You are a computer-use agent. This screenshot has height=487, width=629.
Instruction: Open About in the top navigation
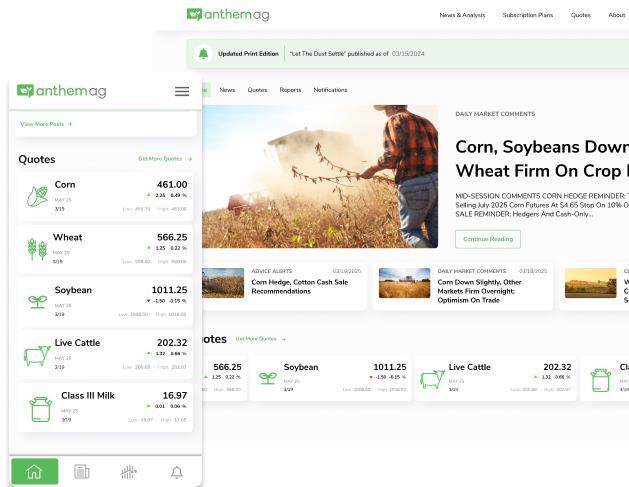[617, 15]
